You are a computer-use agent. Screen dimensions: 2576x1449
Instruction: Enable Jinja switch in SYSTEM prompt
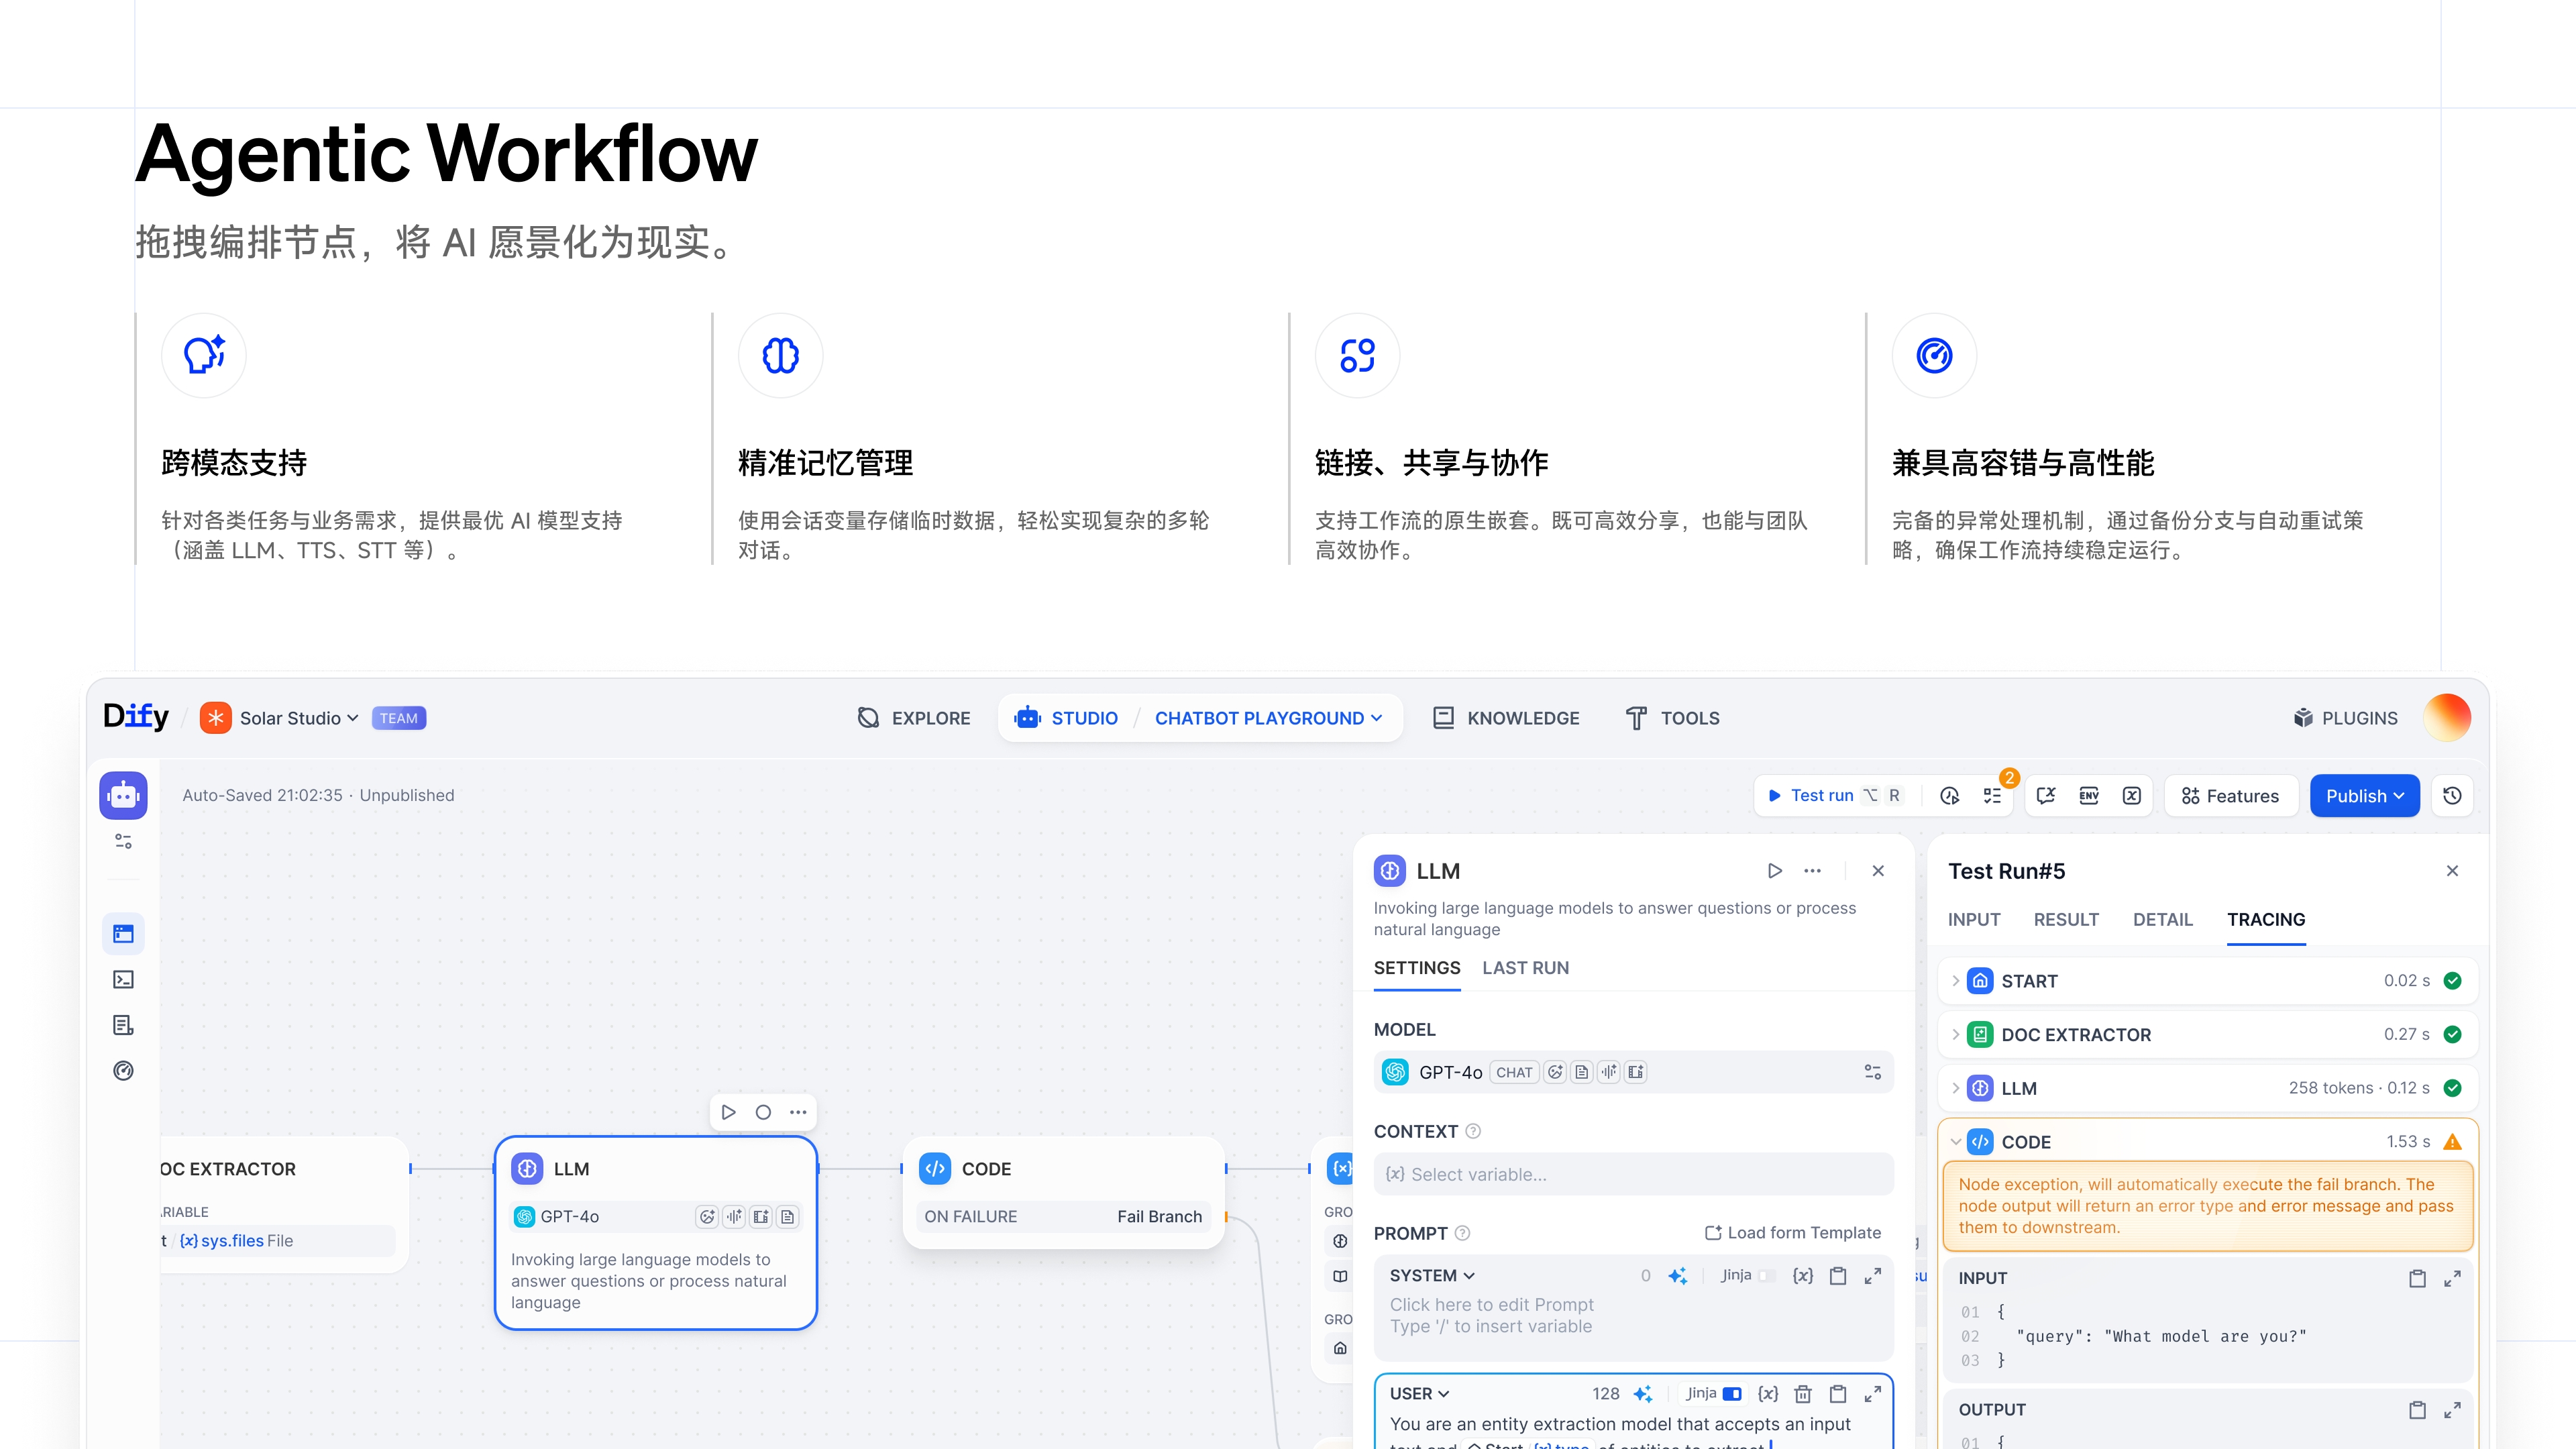(1766, 1275)
